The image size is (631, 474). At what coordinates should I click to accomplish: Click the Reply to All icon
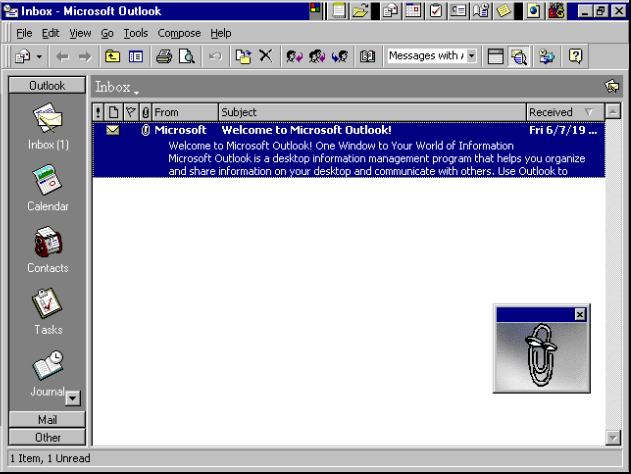tap(317, 56)
